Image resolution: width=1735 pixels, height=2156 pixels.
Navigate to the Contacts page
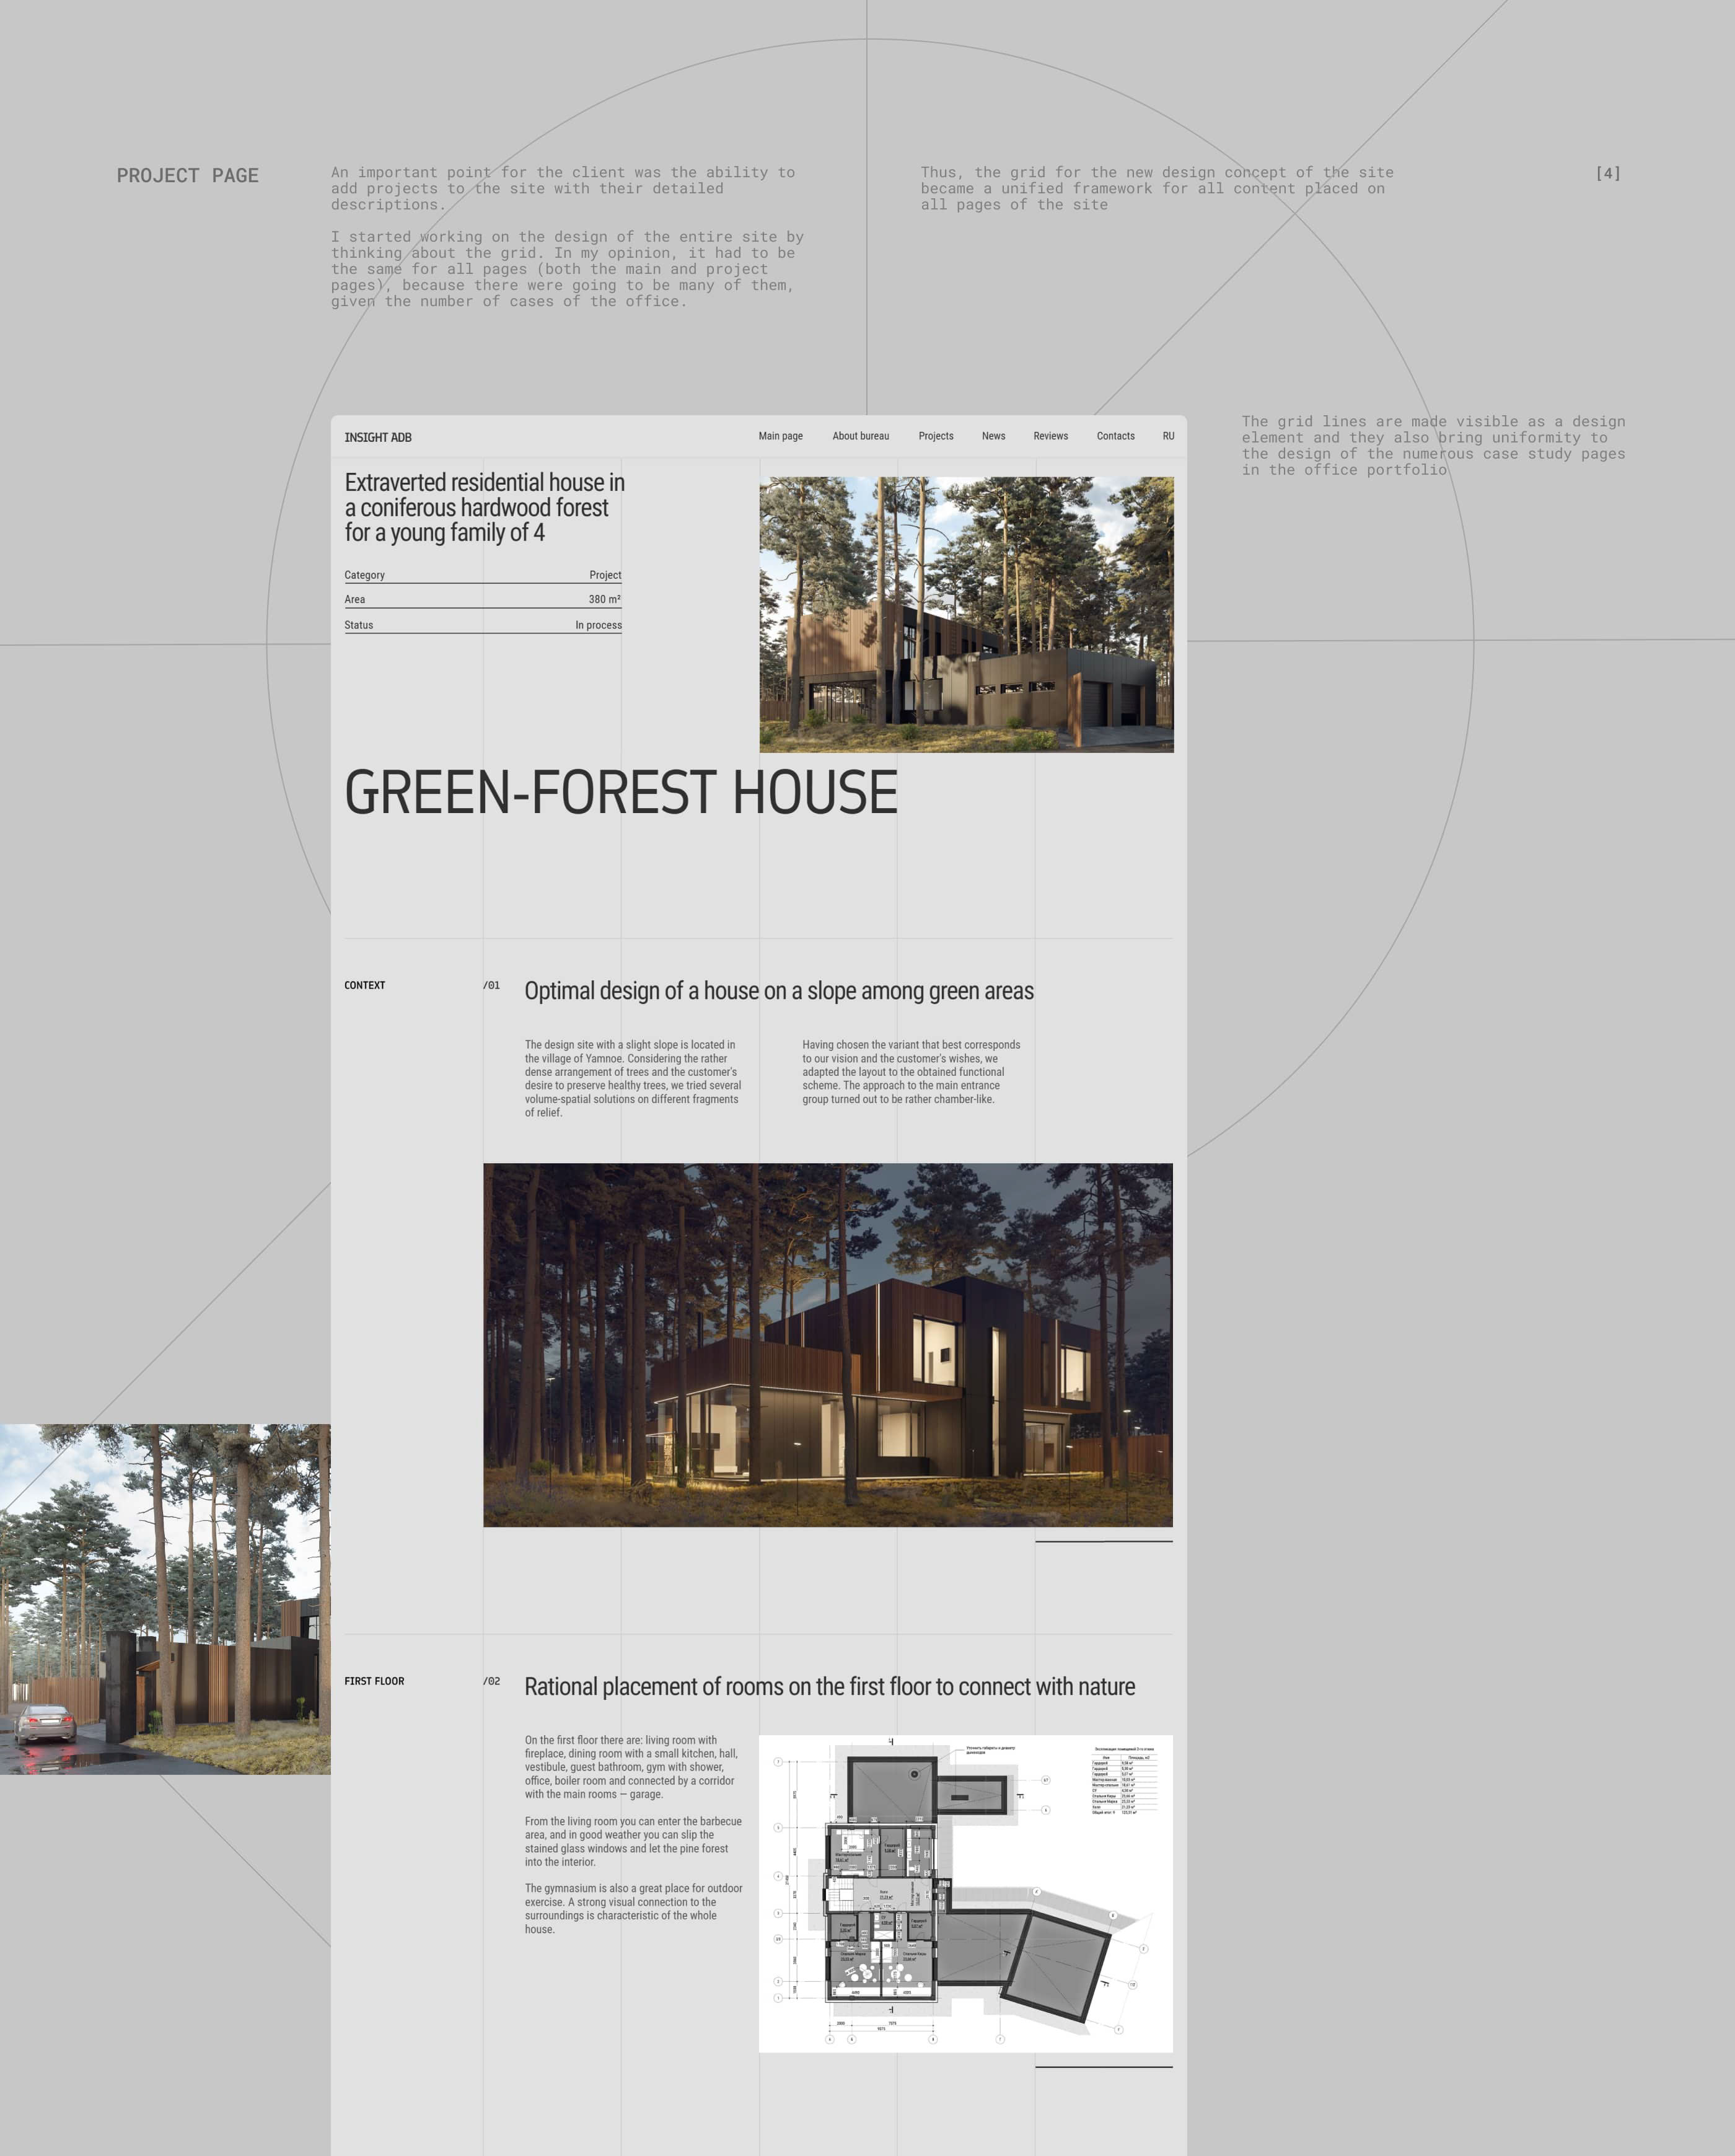tap(1115, 436)
